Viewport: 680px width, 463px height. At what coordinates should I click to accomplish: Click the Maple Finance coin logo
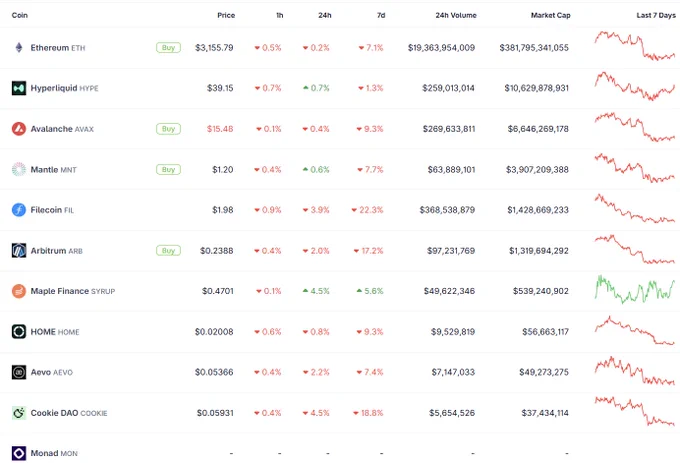[x=19, y=291]
